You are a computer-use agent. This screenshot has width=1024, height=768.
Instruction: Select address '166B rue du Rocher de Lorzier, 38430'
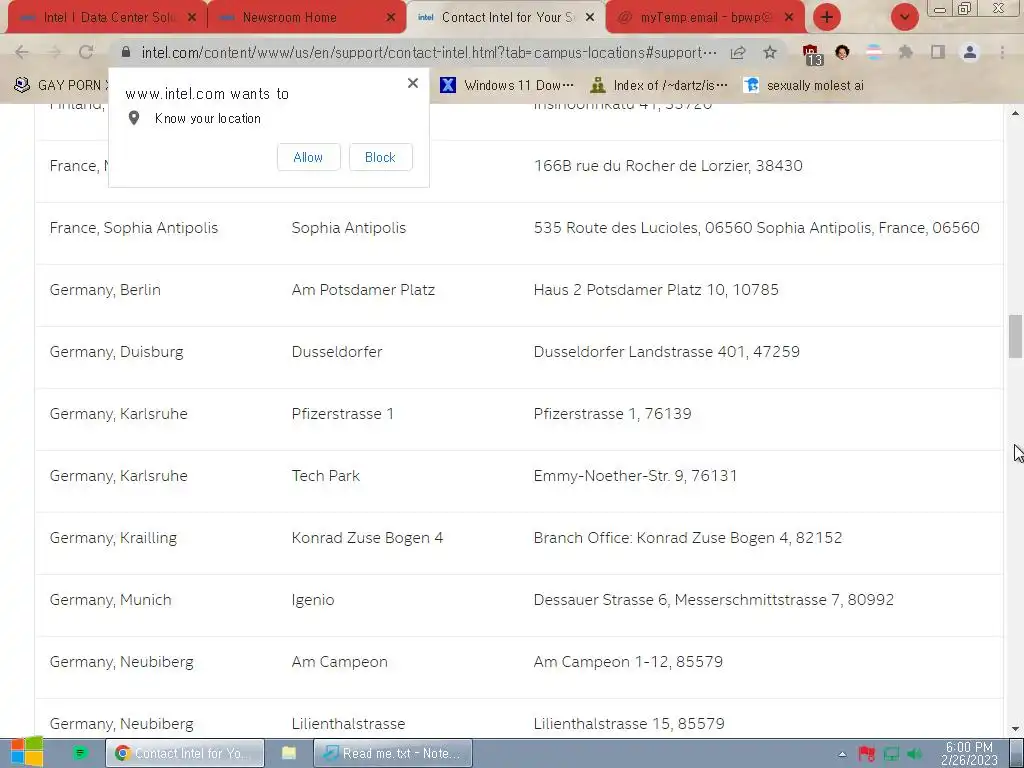click(x=668, y=166)
